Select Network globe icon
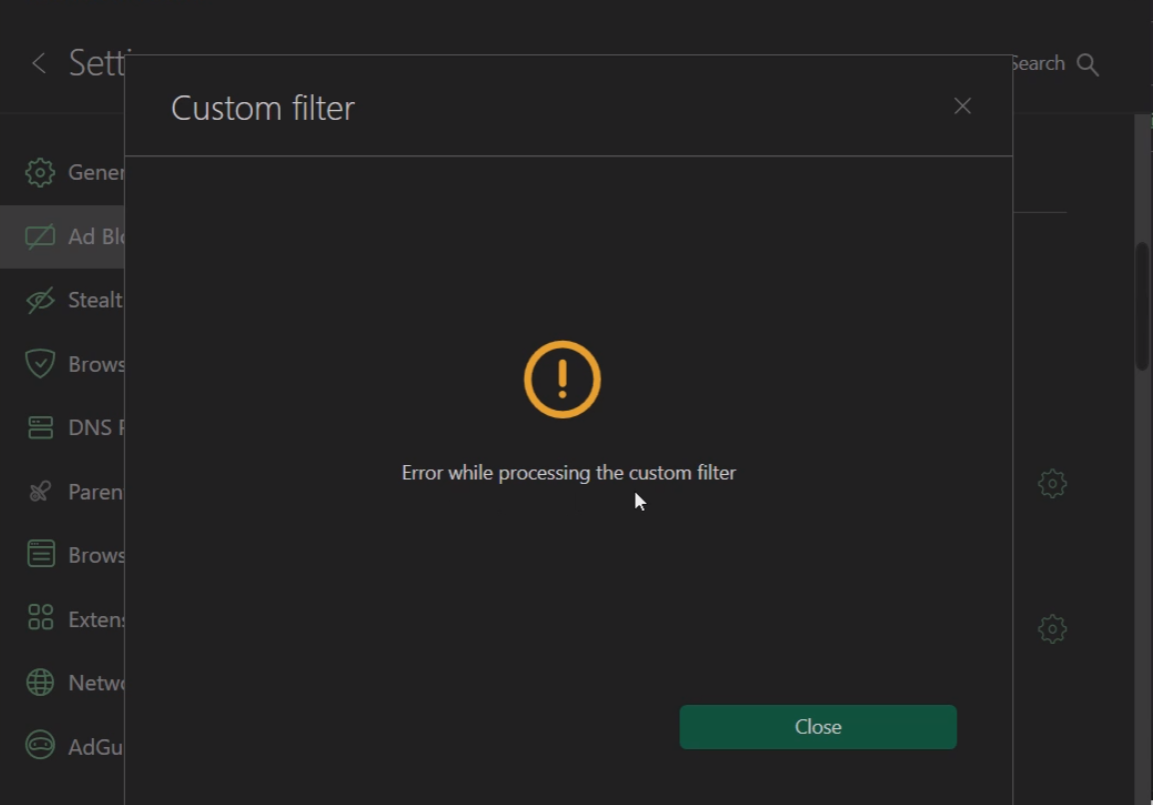The width and height of the screenshot is (1153, 805). (40, 682)
